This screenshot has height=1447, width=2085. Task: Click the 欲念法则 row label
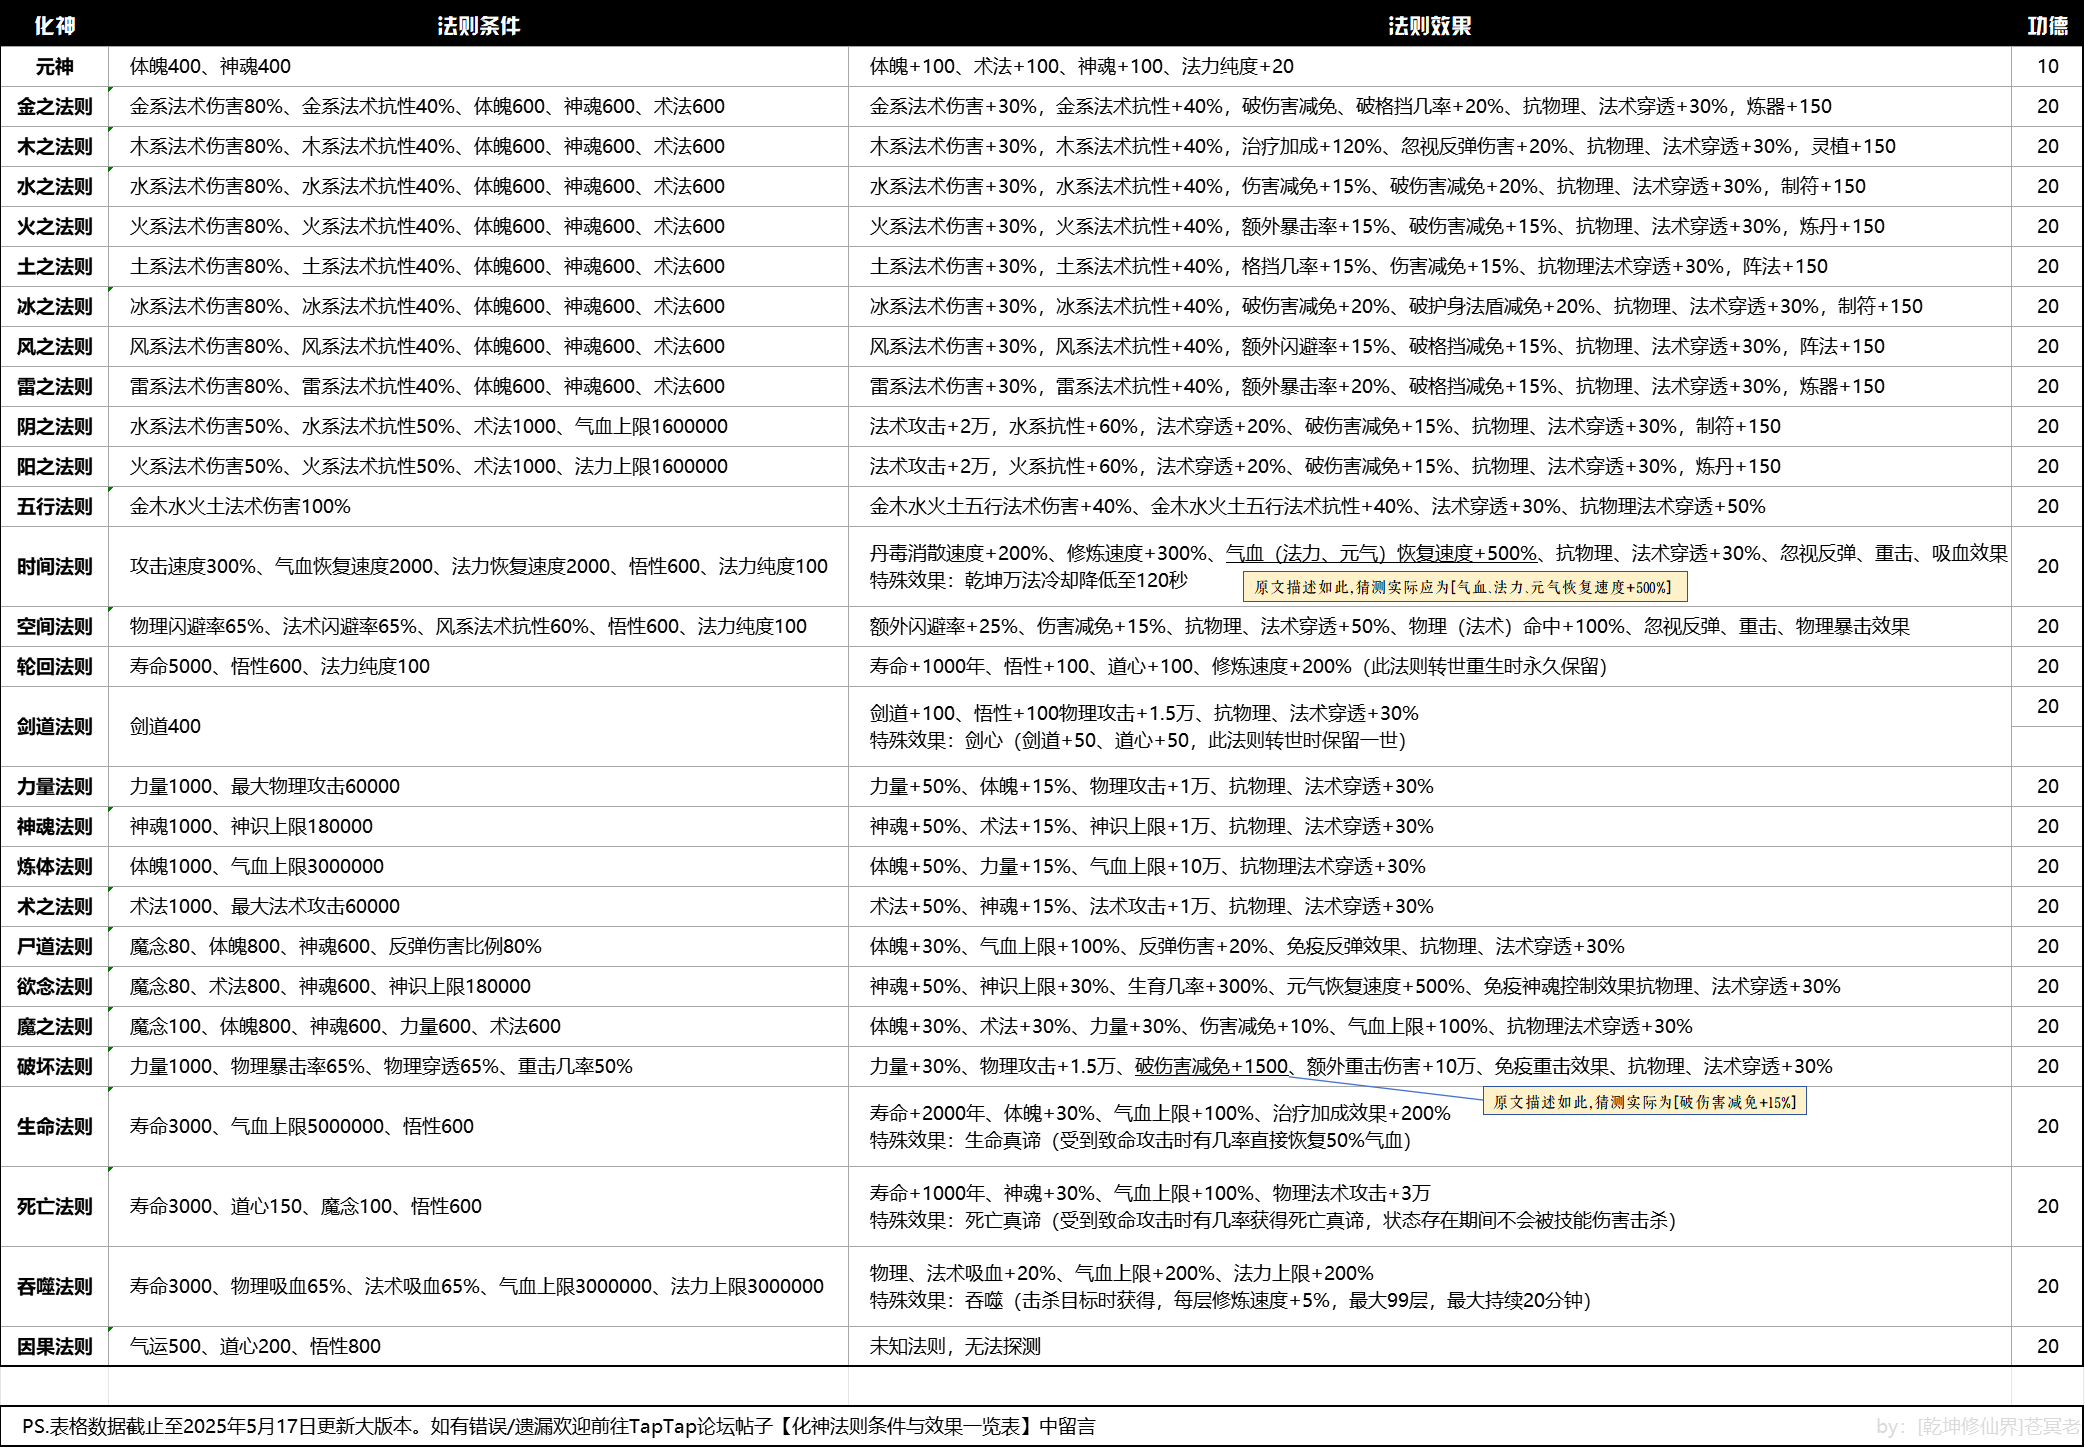click(54, 986)
